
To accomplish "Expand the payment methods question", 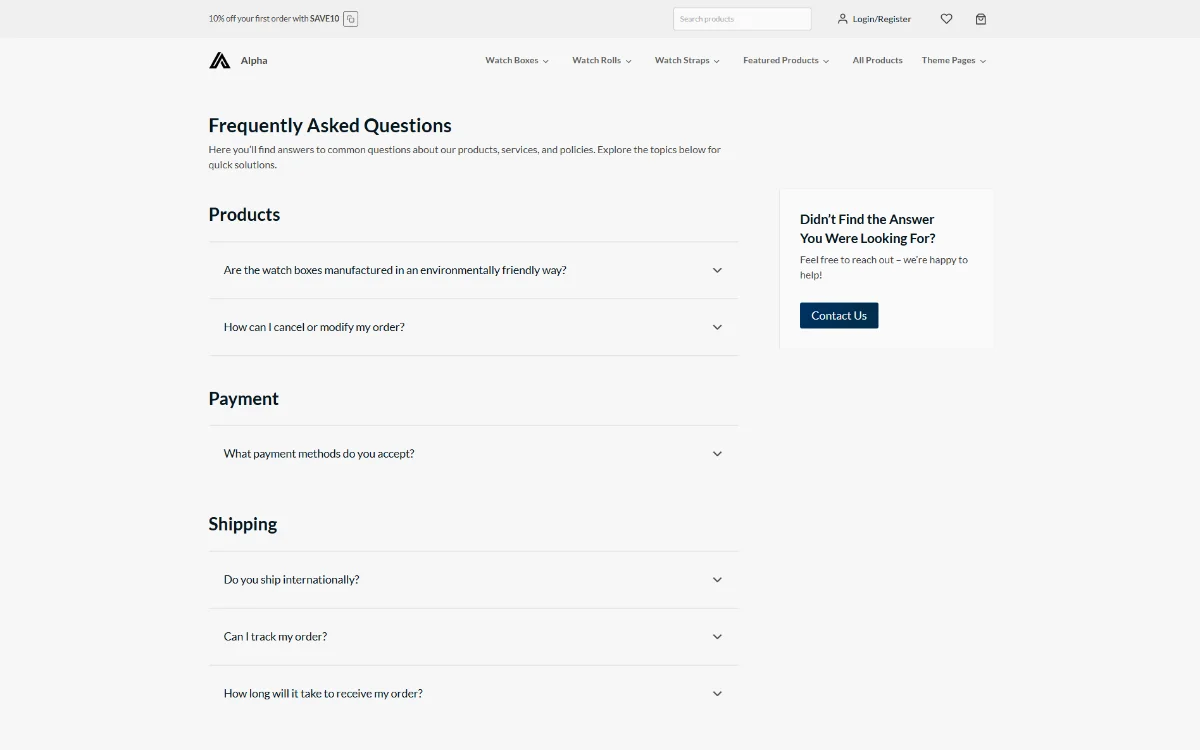I will 319,454.
